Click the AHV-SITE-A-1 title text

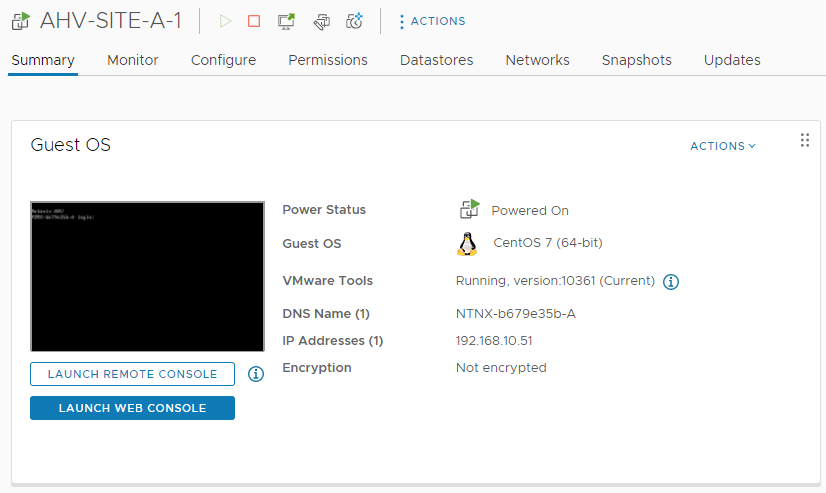click(111, 21)
